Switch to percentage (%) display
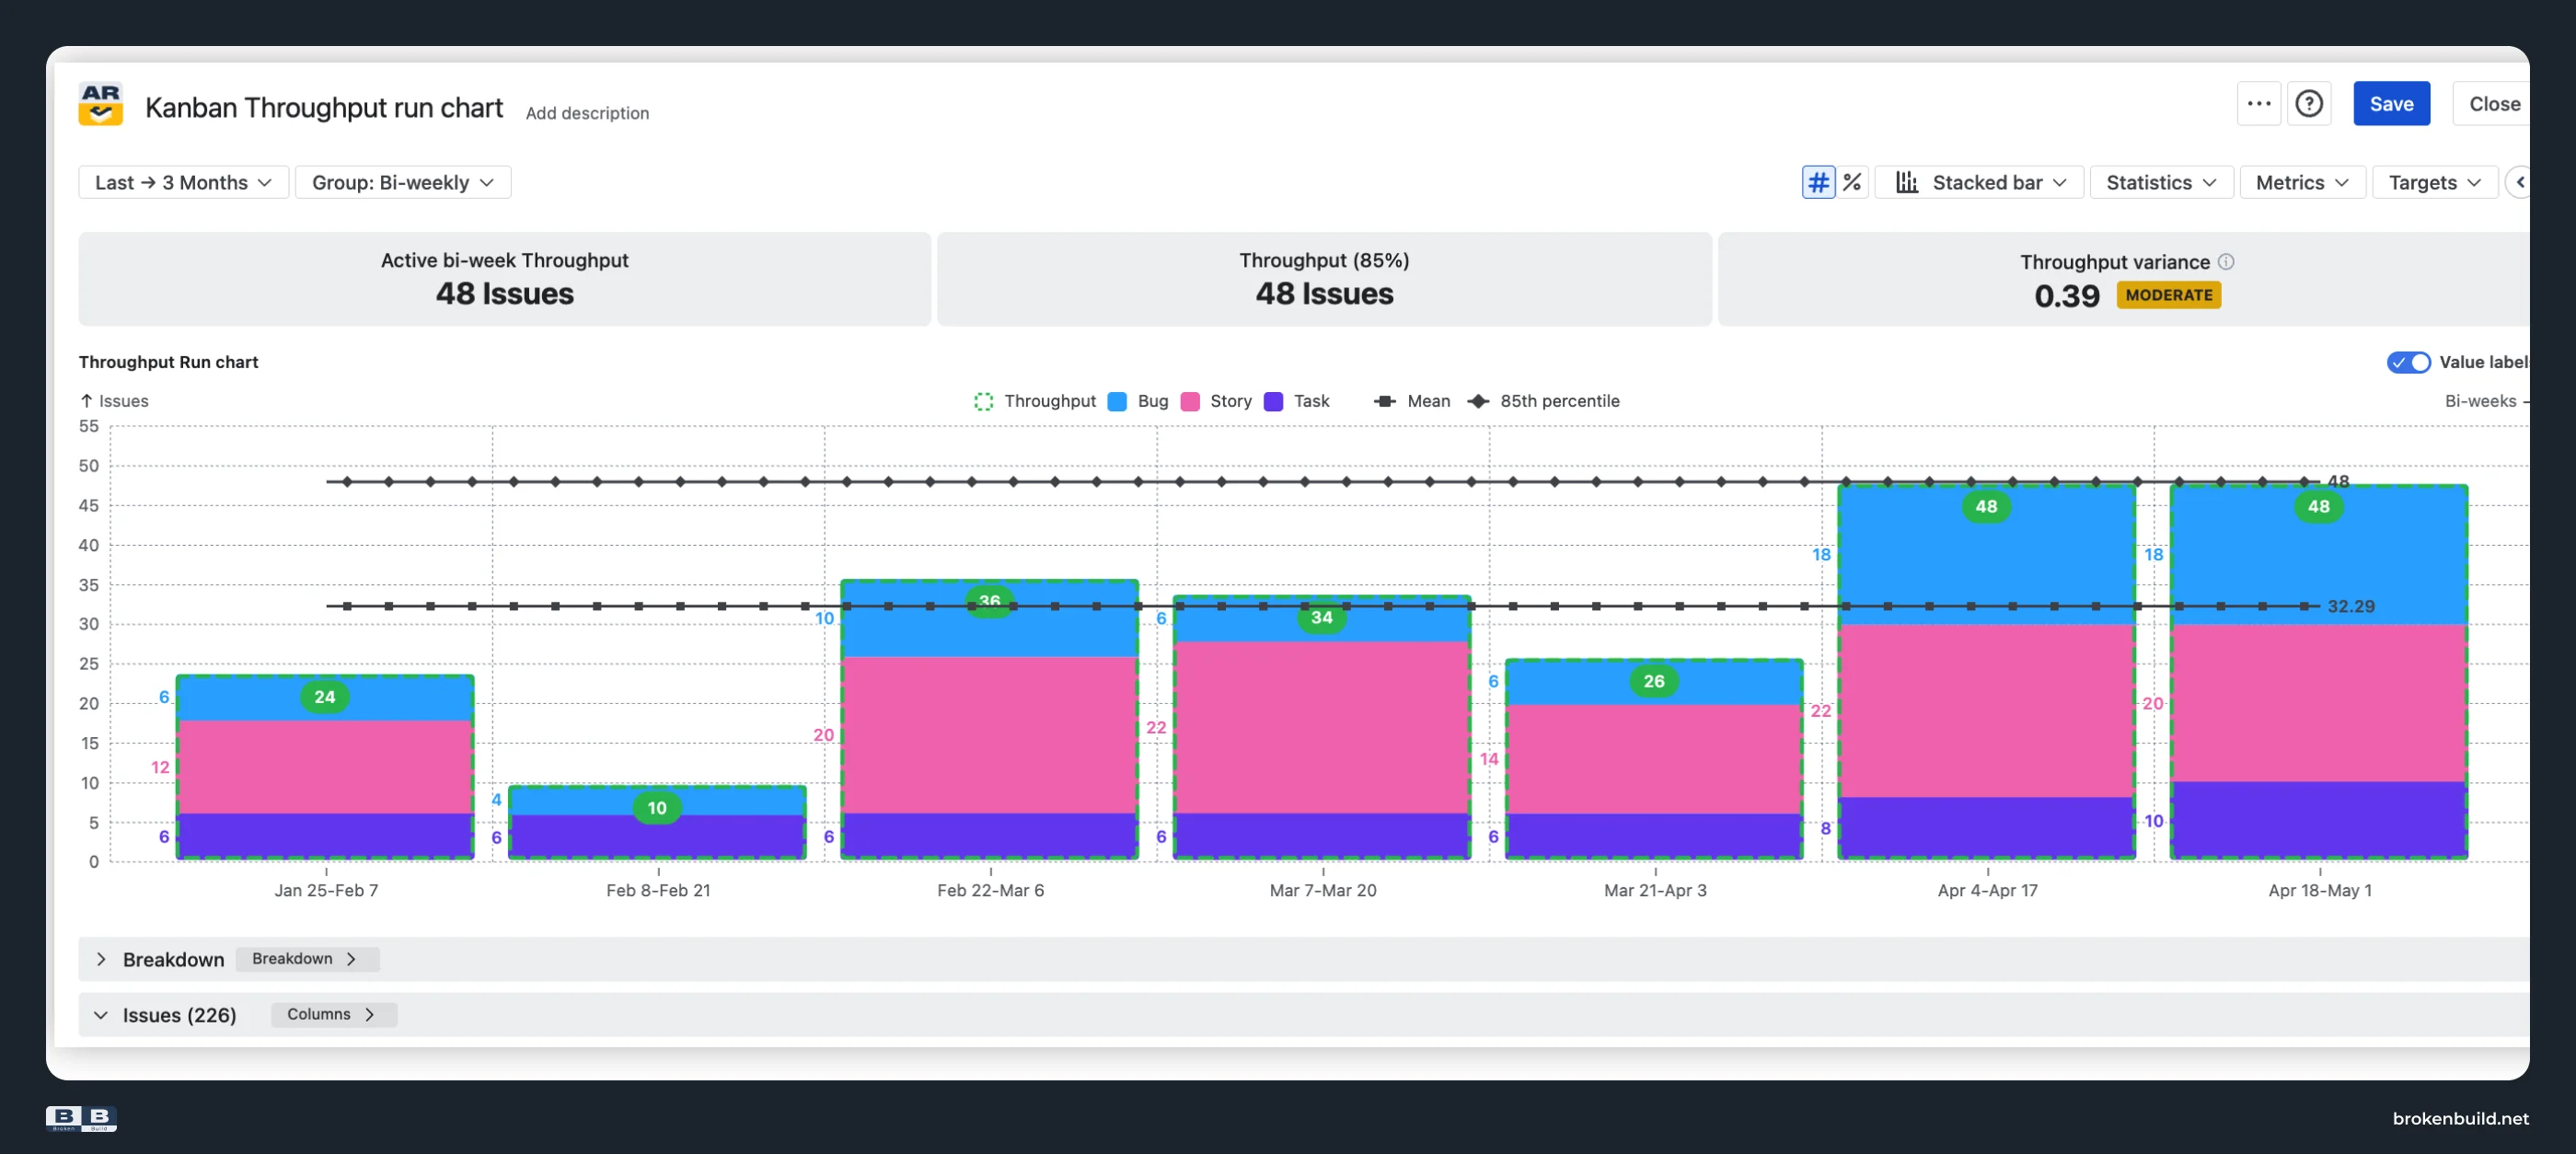The height and width of the screenshot is (1154, 2576). click(x=1852, y=182)
